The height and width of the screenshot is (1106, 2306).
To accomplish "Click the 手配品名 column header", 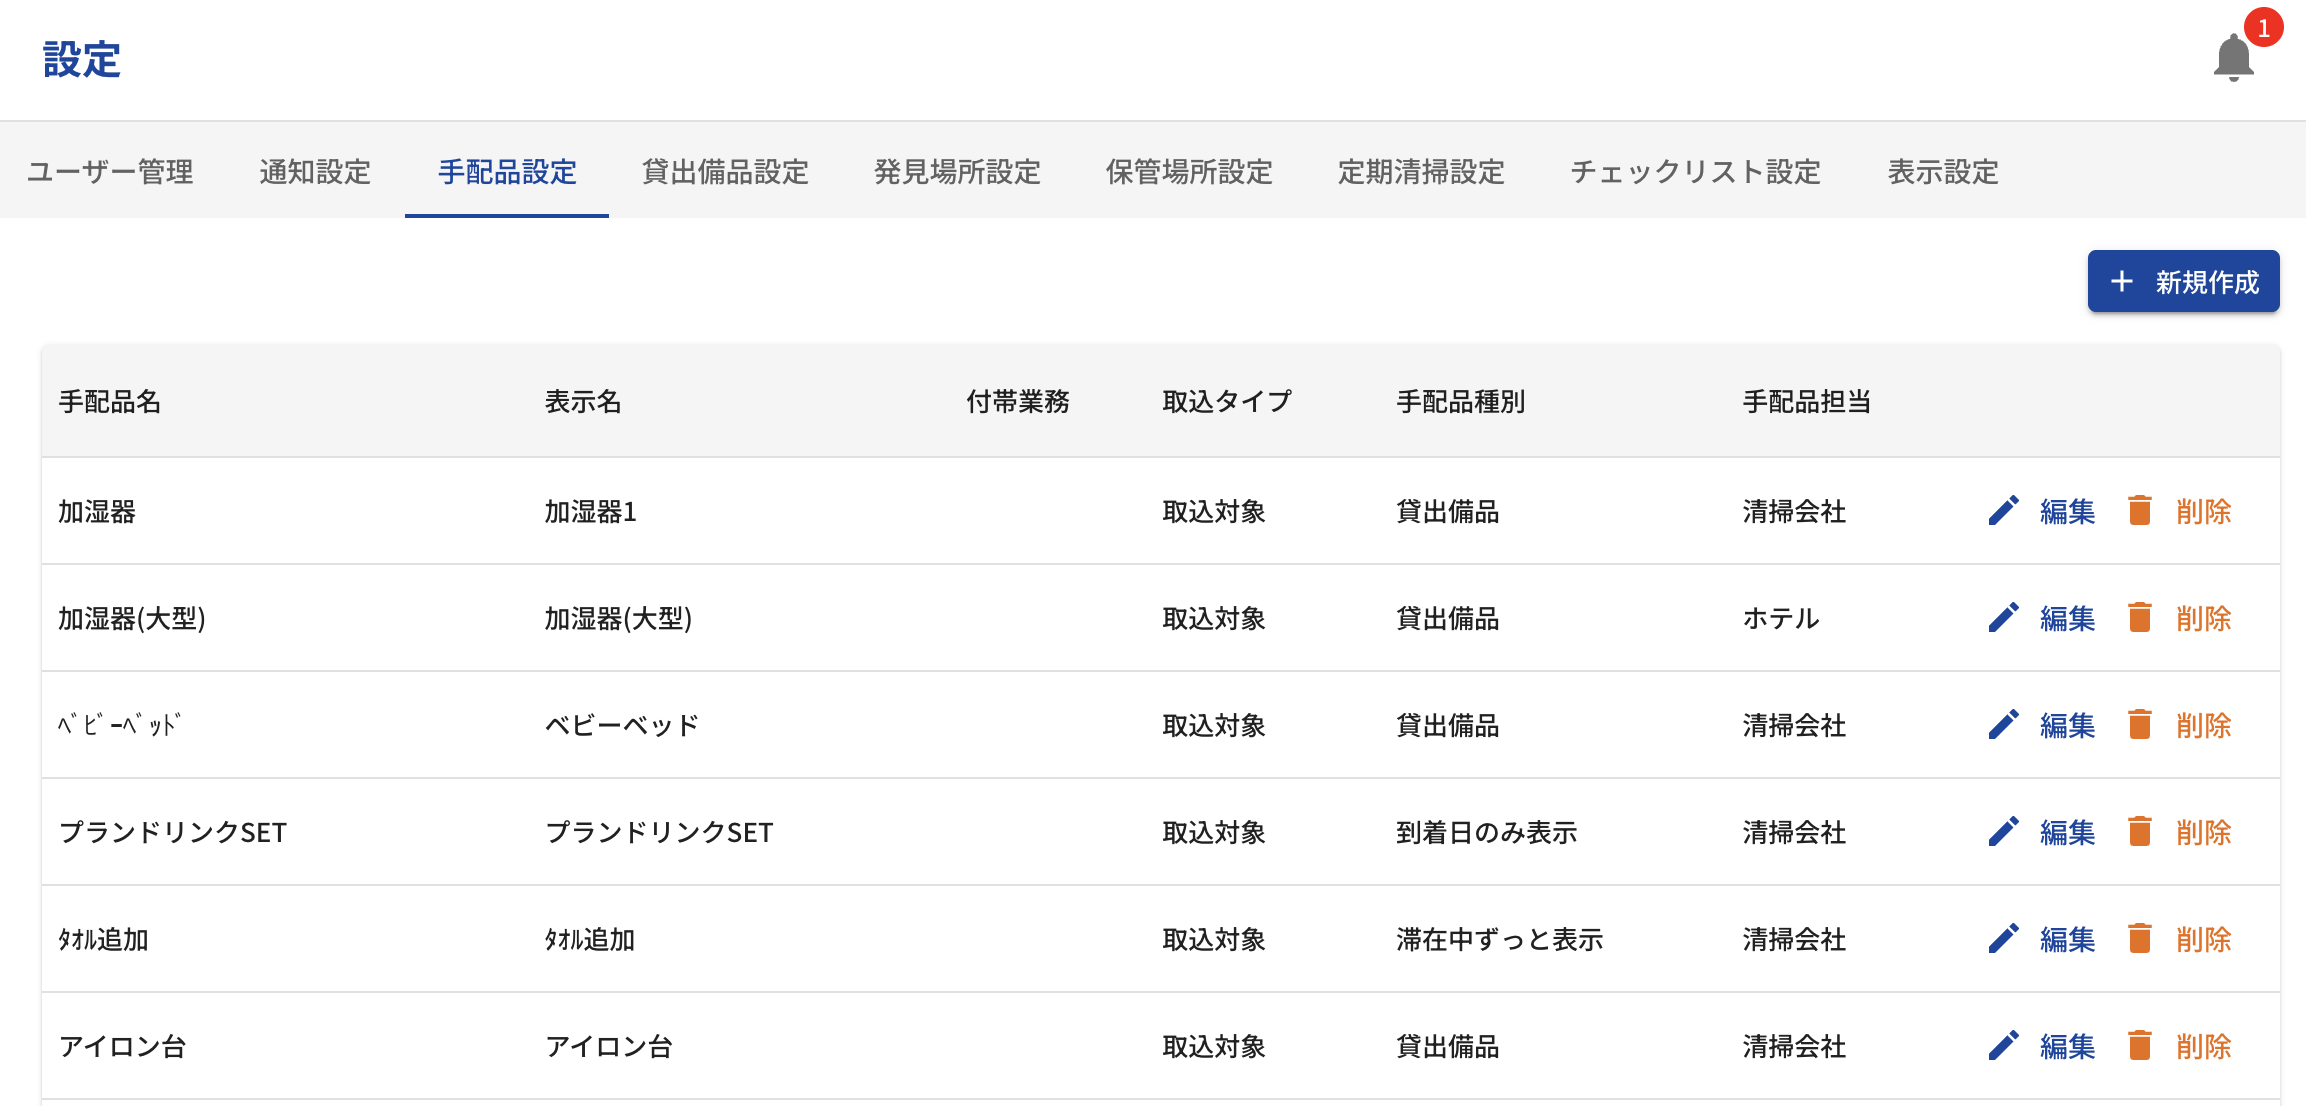I will [110, 402].
